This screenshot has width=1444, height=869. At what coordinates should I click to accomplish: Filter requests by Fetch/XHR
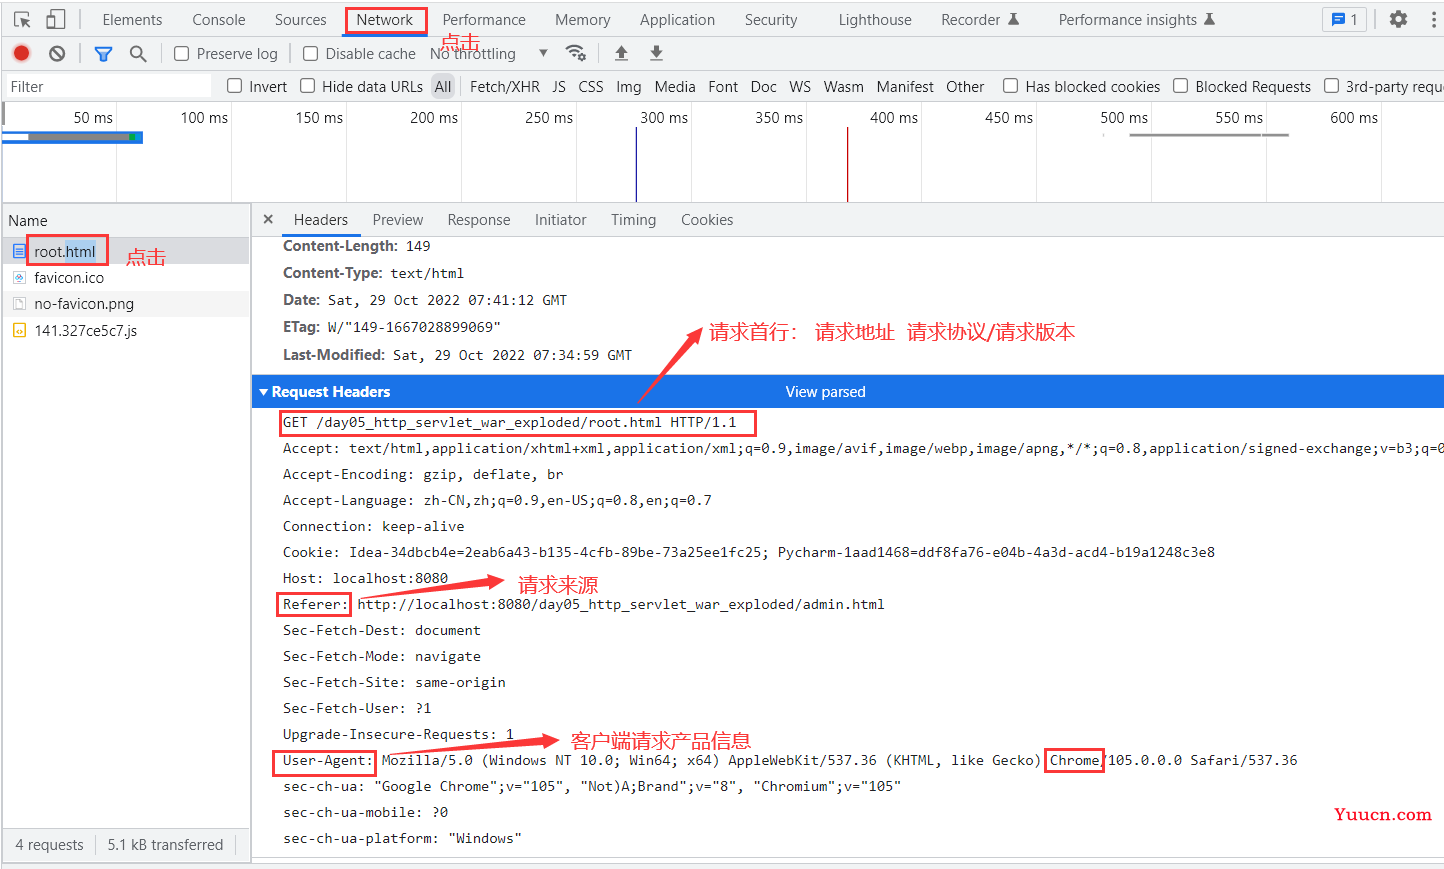pos(505,86)
